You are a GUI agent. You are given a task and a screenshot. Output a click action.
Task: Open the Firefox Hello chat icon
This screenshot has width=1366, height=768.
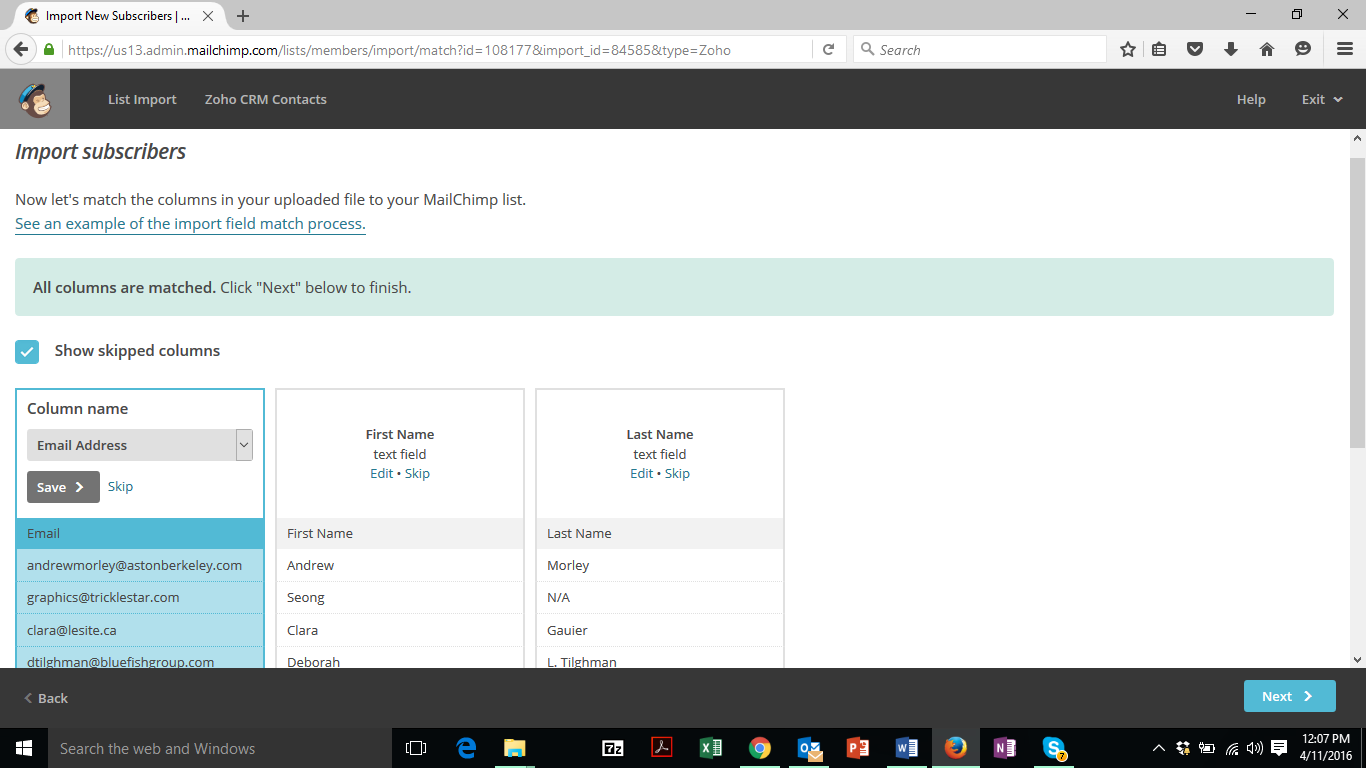tap(1302, 49)
